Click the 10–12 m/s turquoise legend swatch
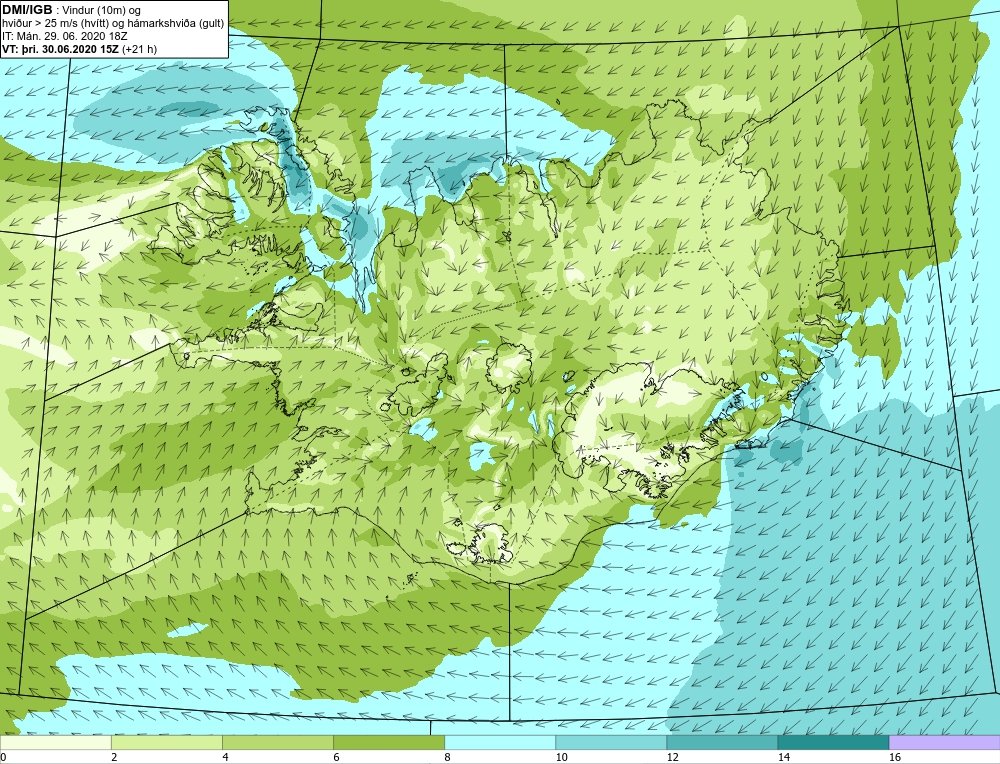The width and height of the screenshot is (1000, 764). pos(610,742)
